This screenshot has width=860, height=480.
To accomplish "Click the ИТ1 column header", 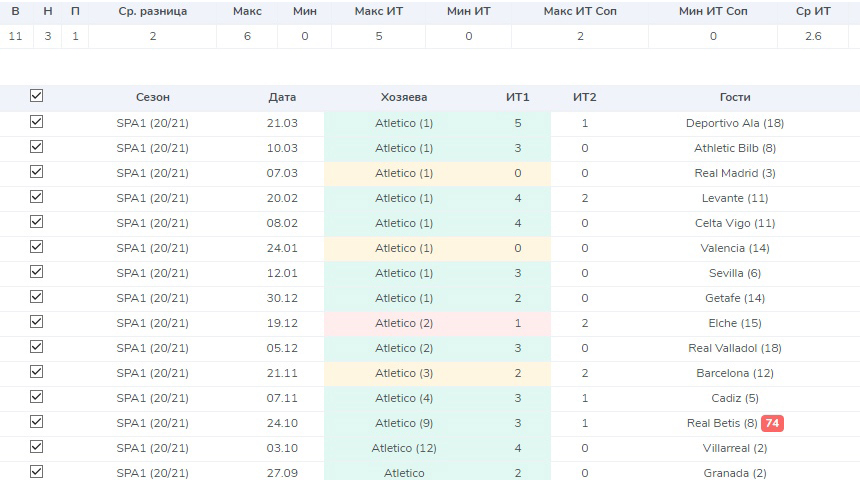I will pos(517,97).
